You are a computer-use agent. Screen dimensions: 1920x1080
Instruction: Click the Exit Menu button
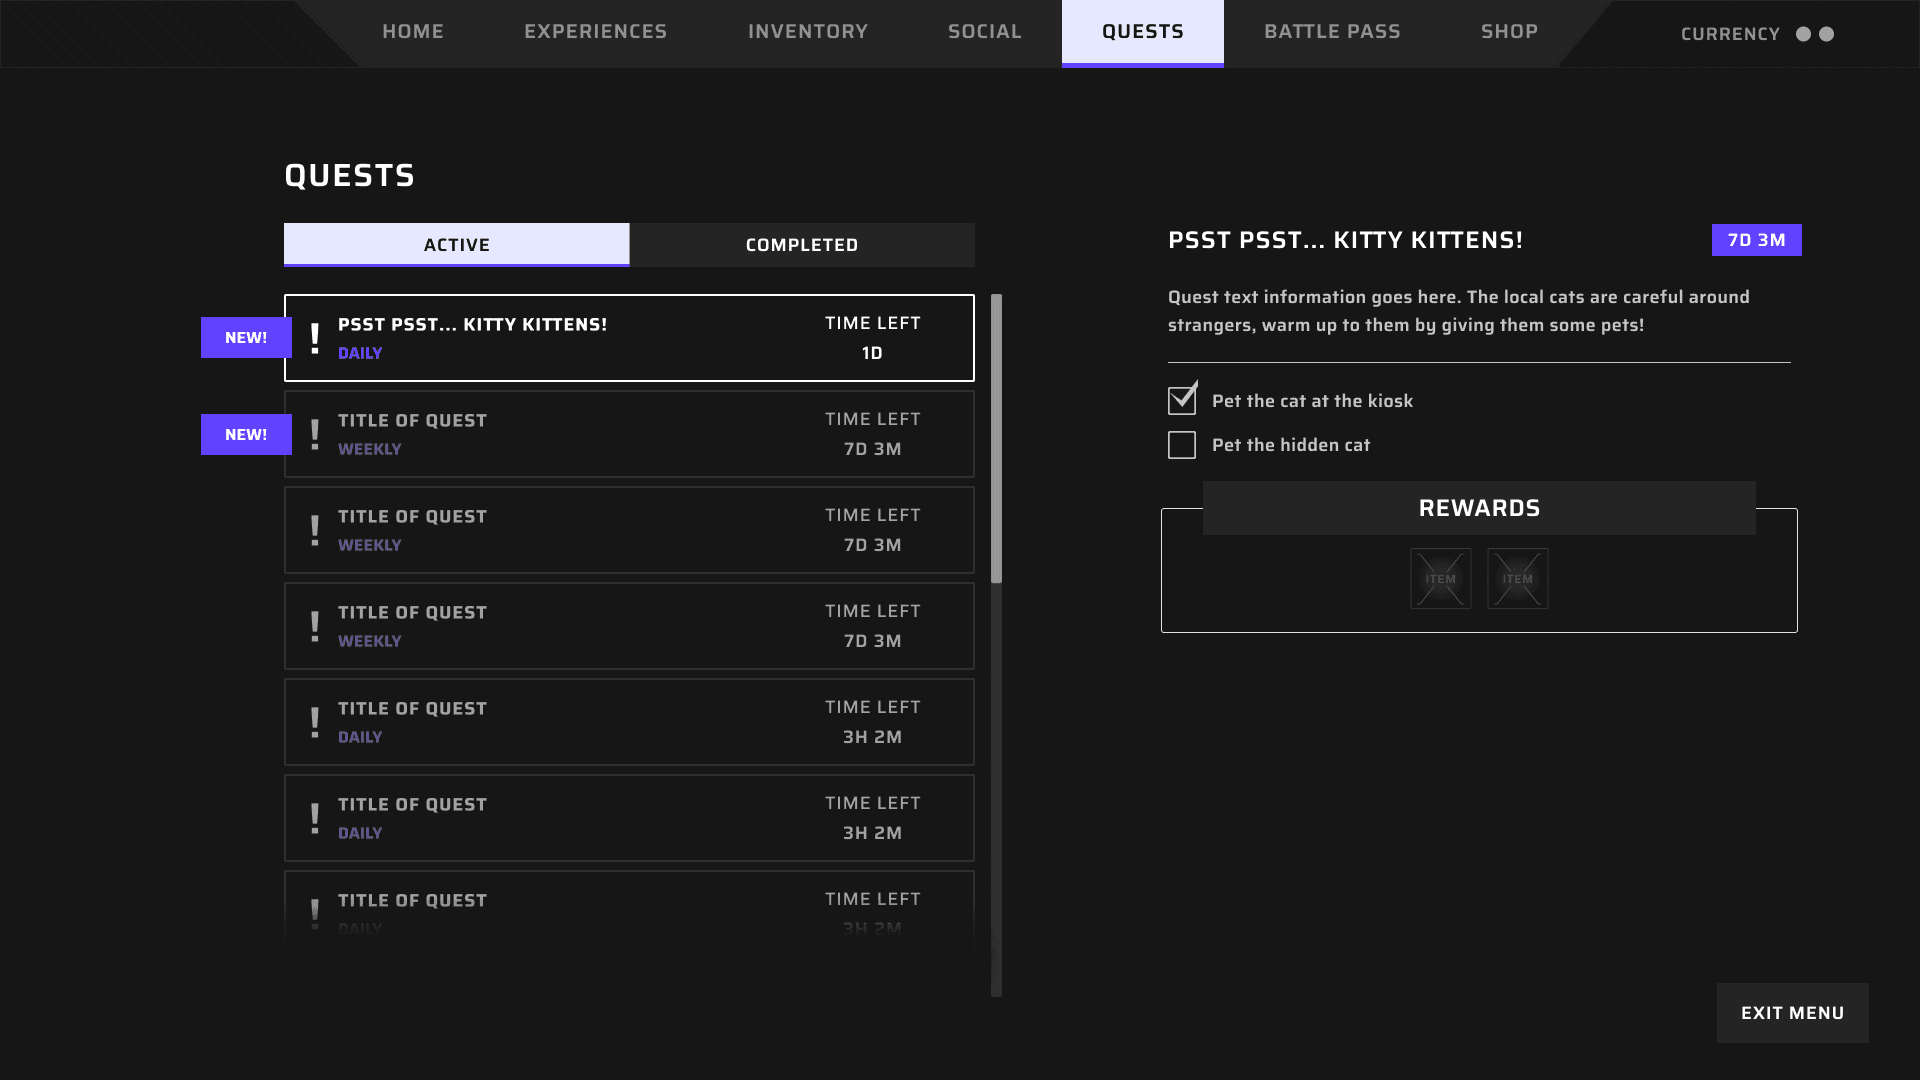click(x=1792, y=1013)
